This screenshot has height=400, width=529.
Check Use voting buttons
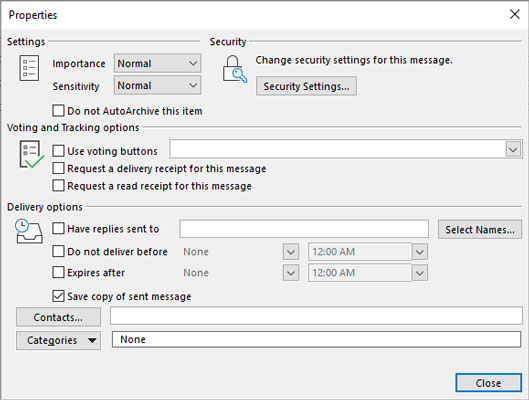(58, 151)
